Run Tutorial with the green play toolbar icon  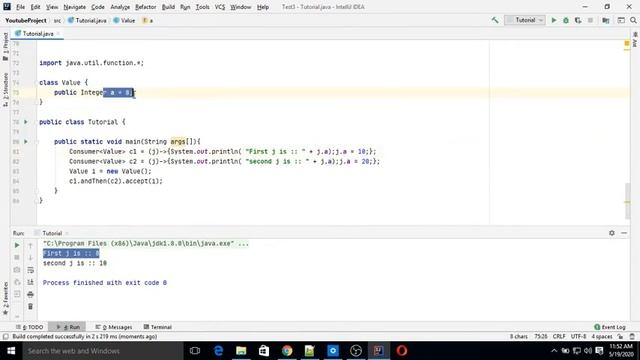(554, 20)
